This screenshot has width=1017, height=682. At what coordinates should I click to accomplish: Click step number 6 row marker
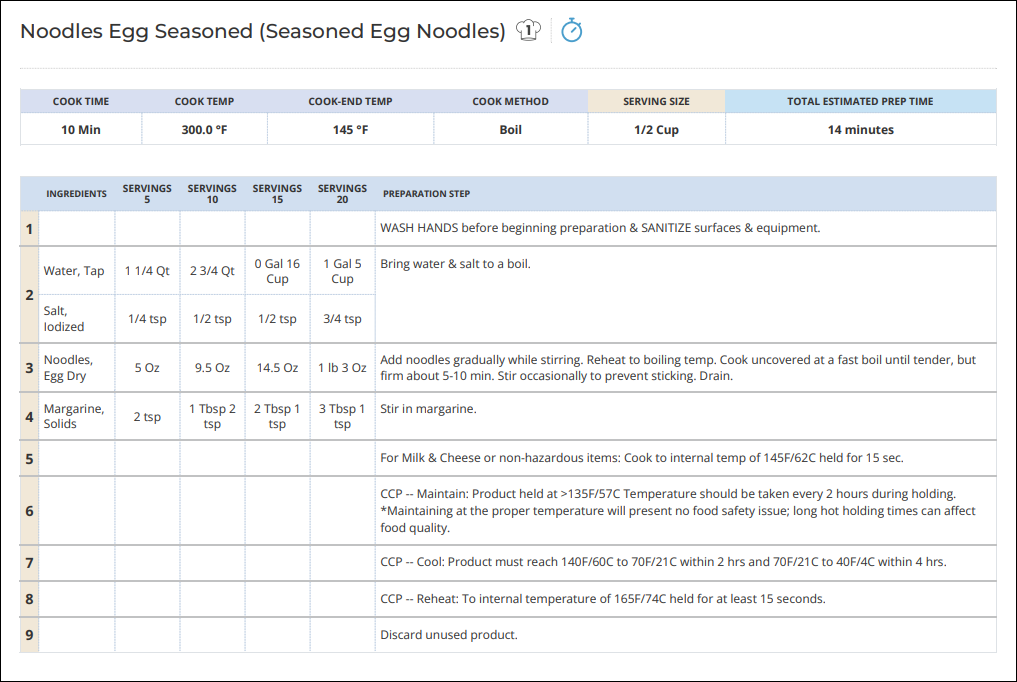tap(29, 511)
